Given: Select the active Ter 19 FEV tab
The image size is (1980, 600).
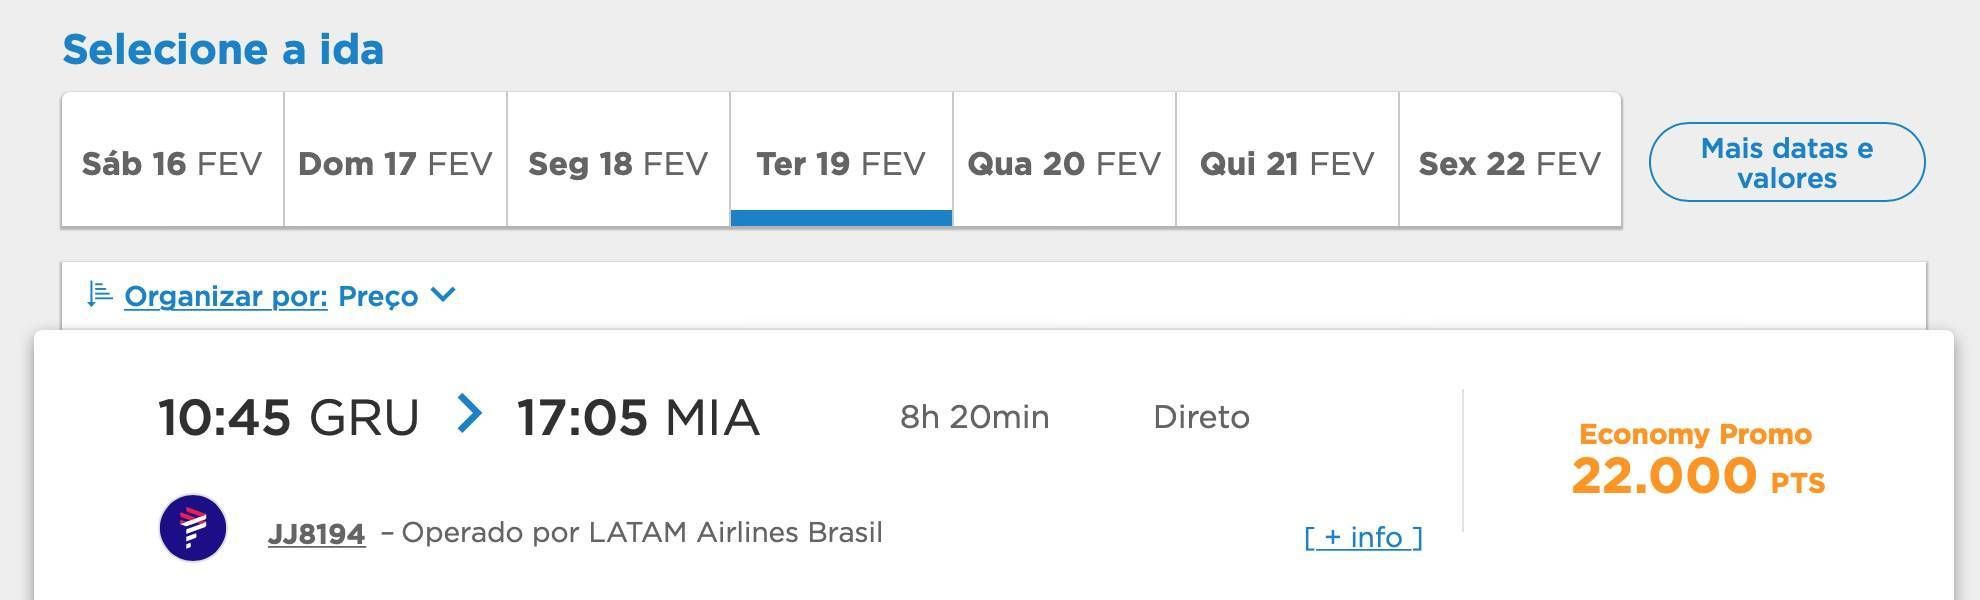Looking at the screenshot, I should click(x=841, y=160).
